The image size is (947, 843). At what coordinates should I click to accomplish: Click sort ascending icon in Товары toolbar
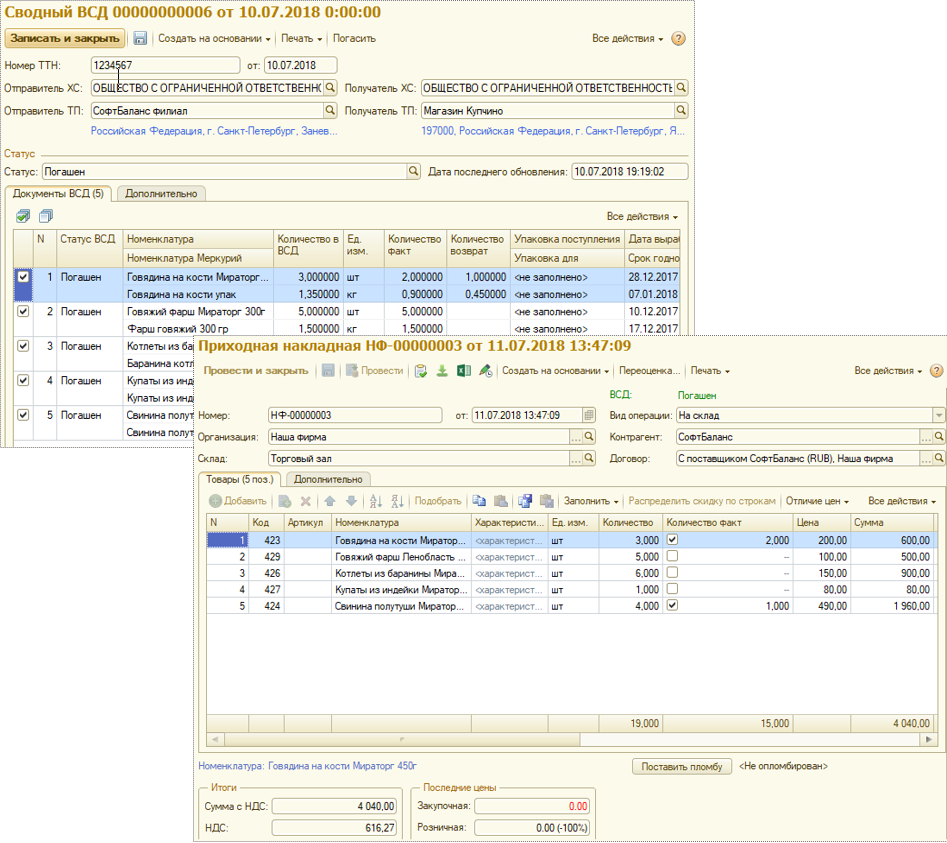point(376,501)
